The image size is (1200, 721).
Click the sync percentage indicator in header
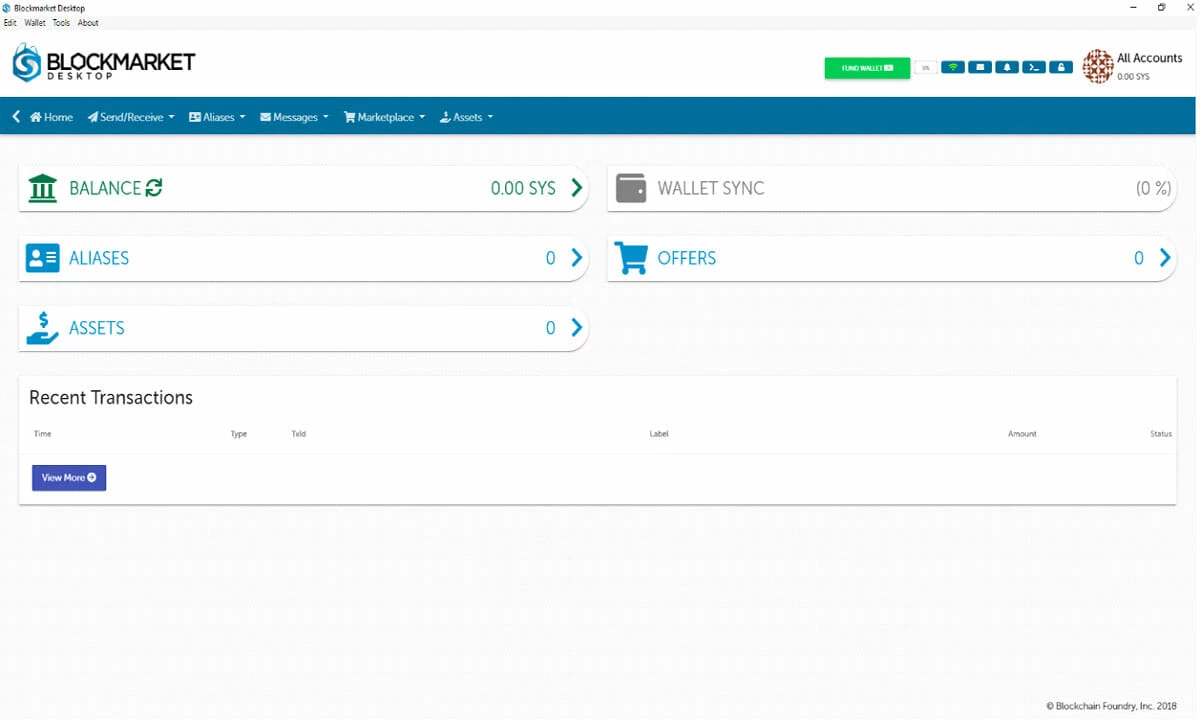(925, 68)
